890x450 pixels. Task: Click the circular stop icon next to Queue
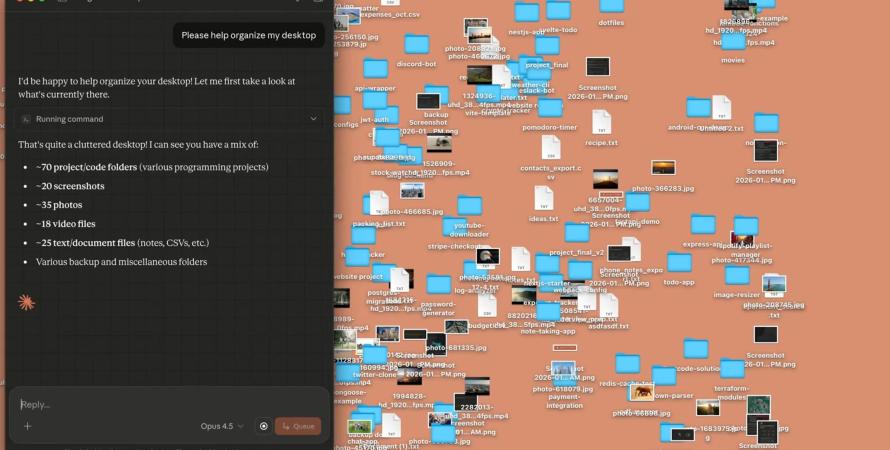[x=263, y=426]
